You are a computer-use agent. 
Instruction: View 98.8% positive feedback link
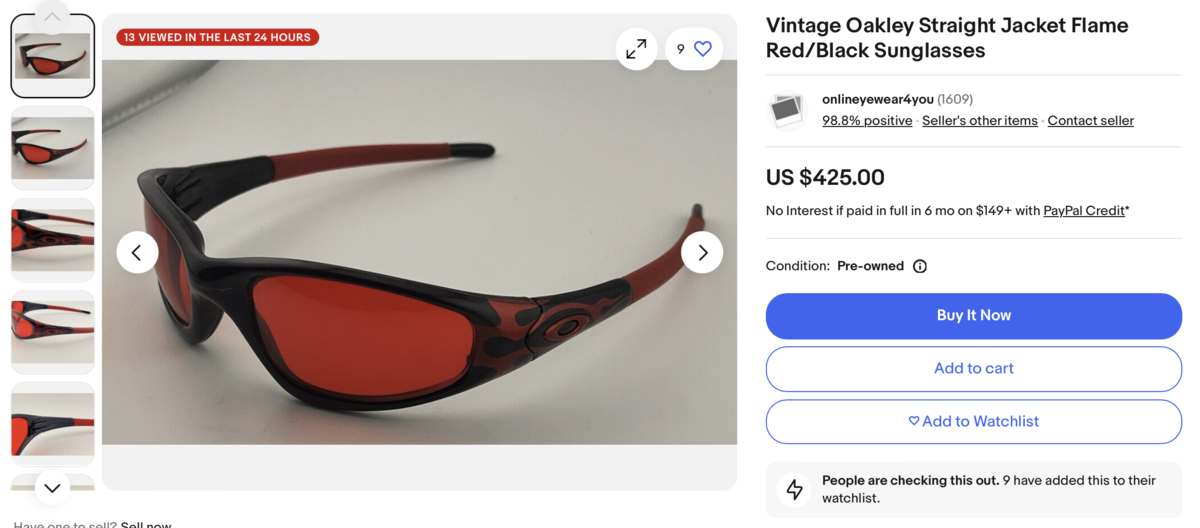tap(867, 121)
